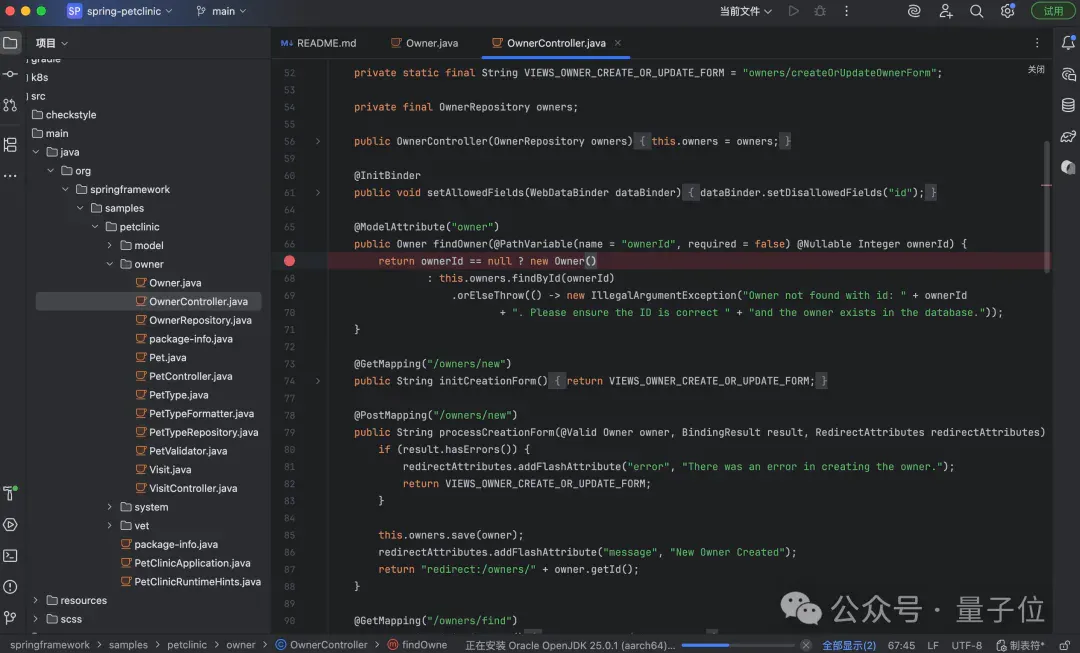Open the Commit tool window icon
The image size is (1080, 653).
pyautogui.click(x=10, y=74)
